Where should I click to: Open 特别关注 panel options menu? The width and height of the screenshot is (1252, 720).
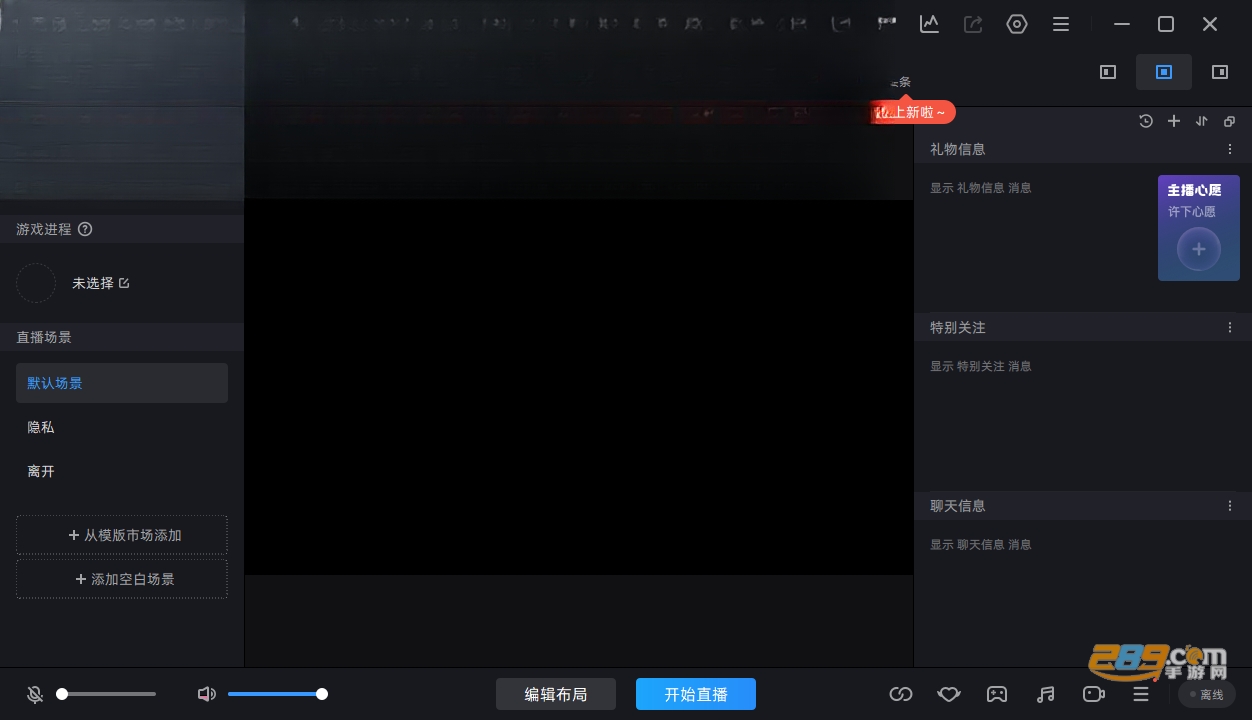pos(1230,327)
